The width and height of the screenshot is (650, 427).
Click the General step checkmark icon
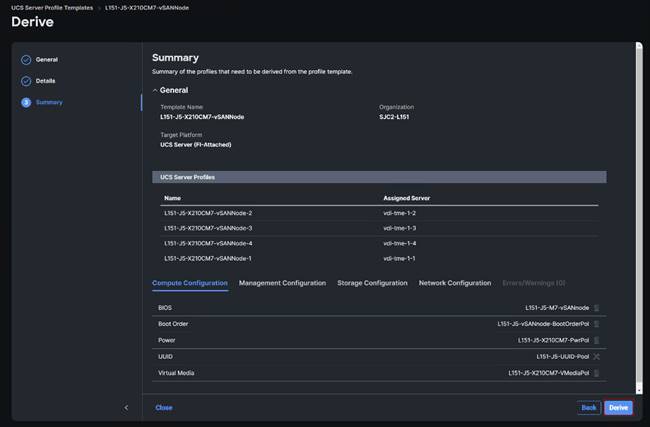tap(26, 60)
